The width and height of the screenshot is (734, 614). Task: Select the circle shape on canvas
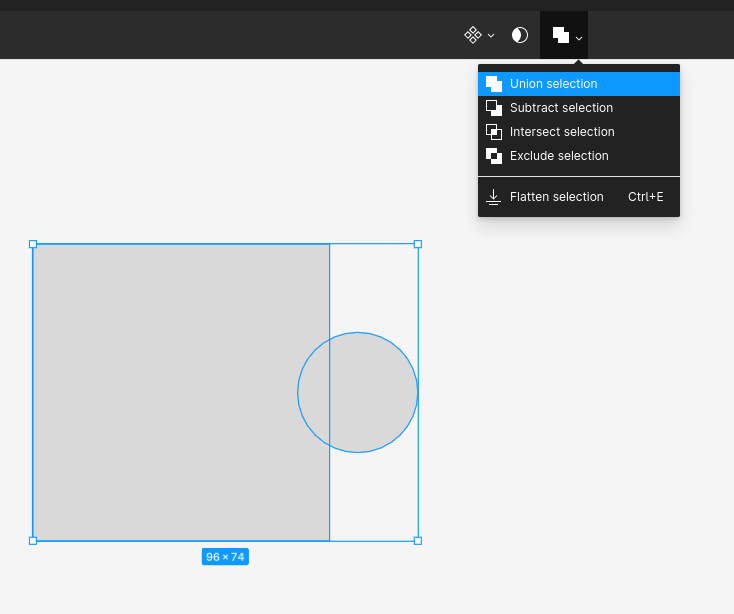[358, 392]
